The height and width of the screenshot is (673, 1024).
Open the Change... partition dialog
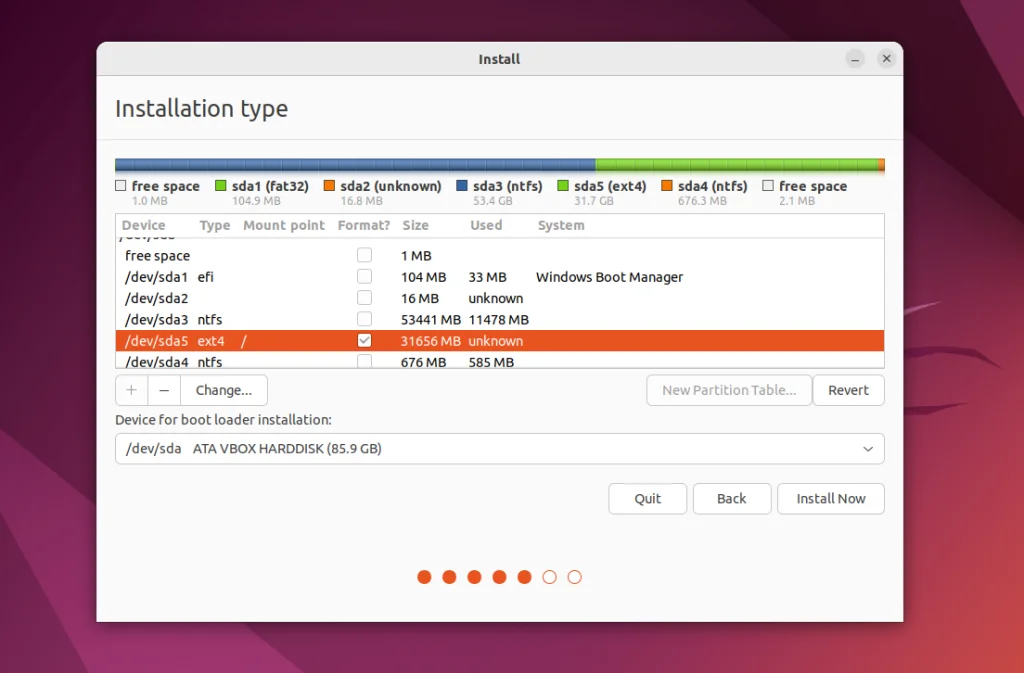pos(224,390)
